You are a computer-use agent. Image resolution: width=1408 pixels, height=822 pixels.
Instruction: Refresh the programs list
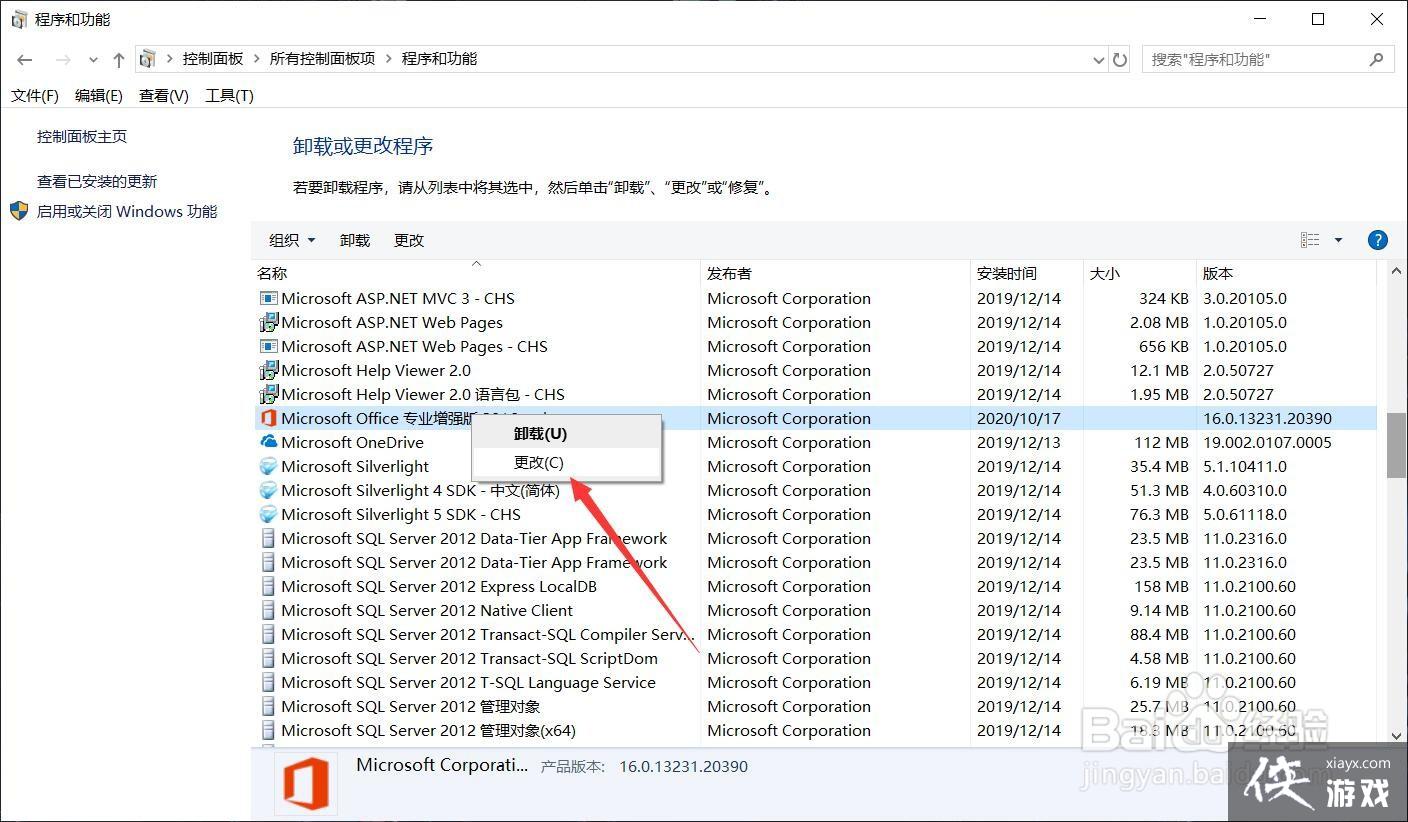click(1120, 60)
